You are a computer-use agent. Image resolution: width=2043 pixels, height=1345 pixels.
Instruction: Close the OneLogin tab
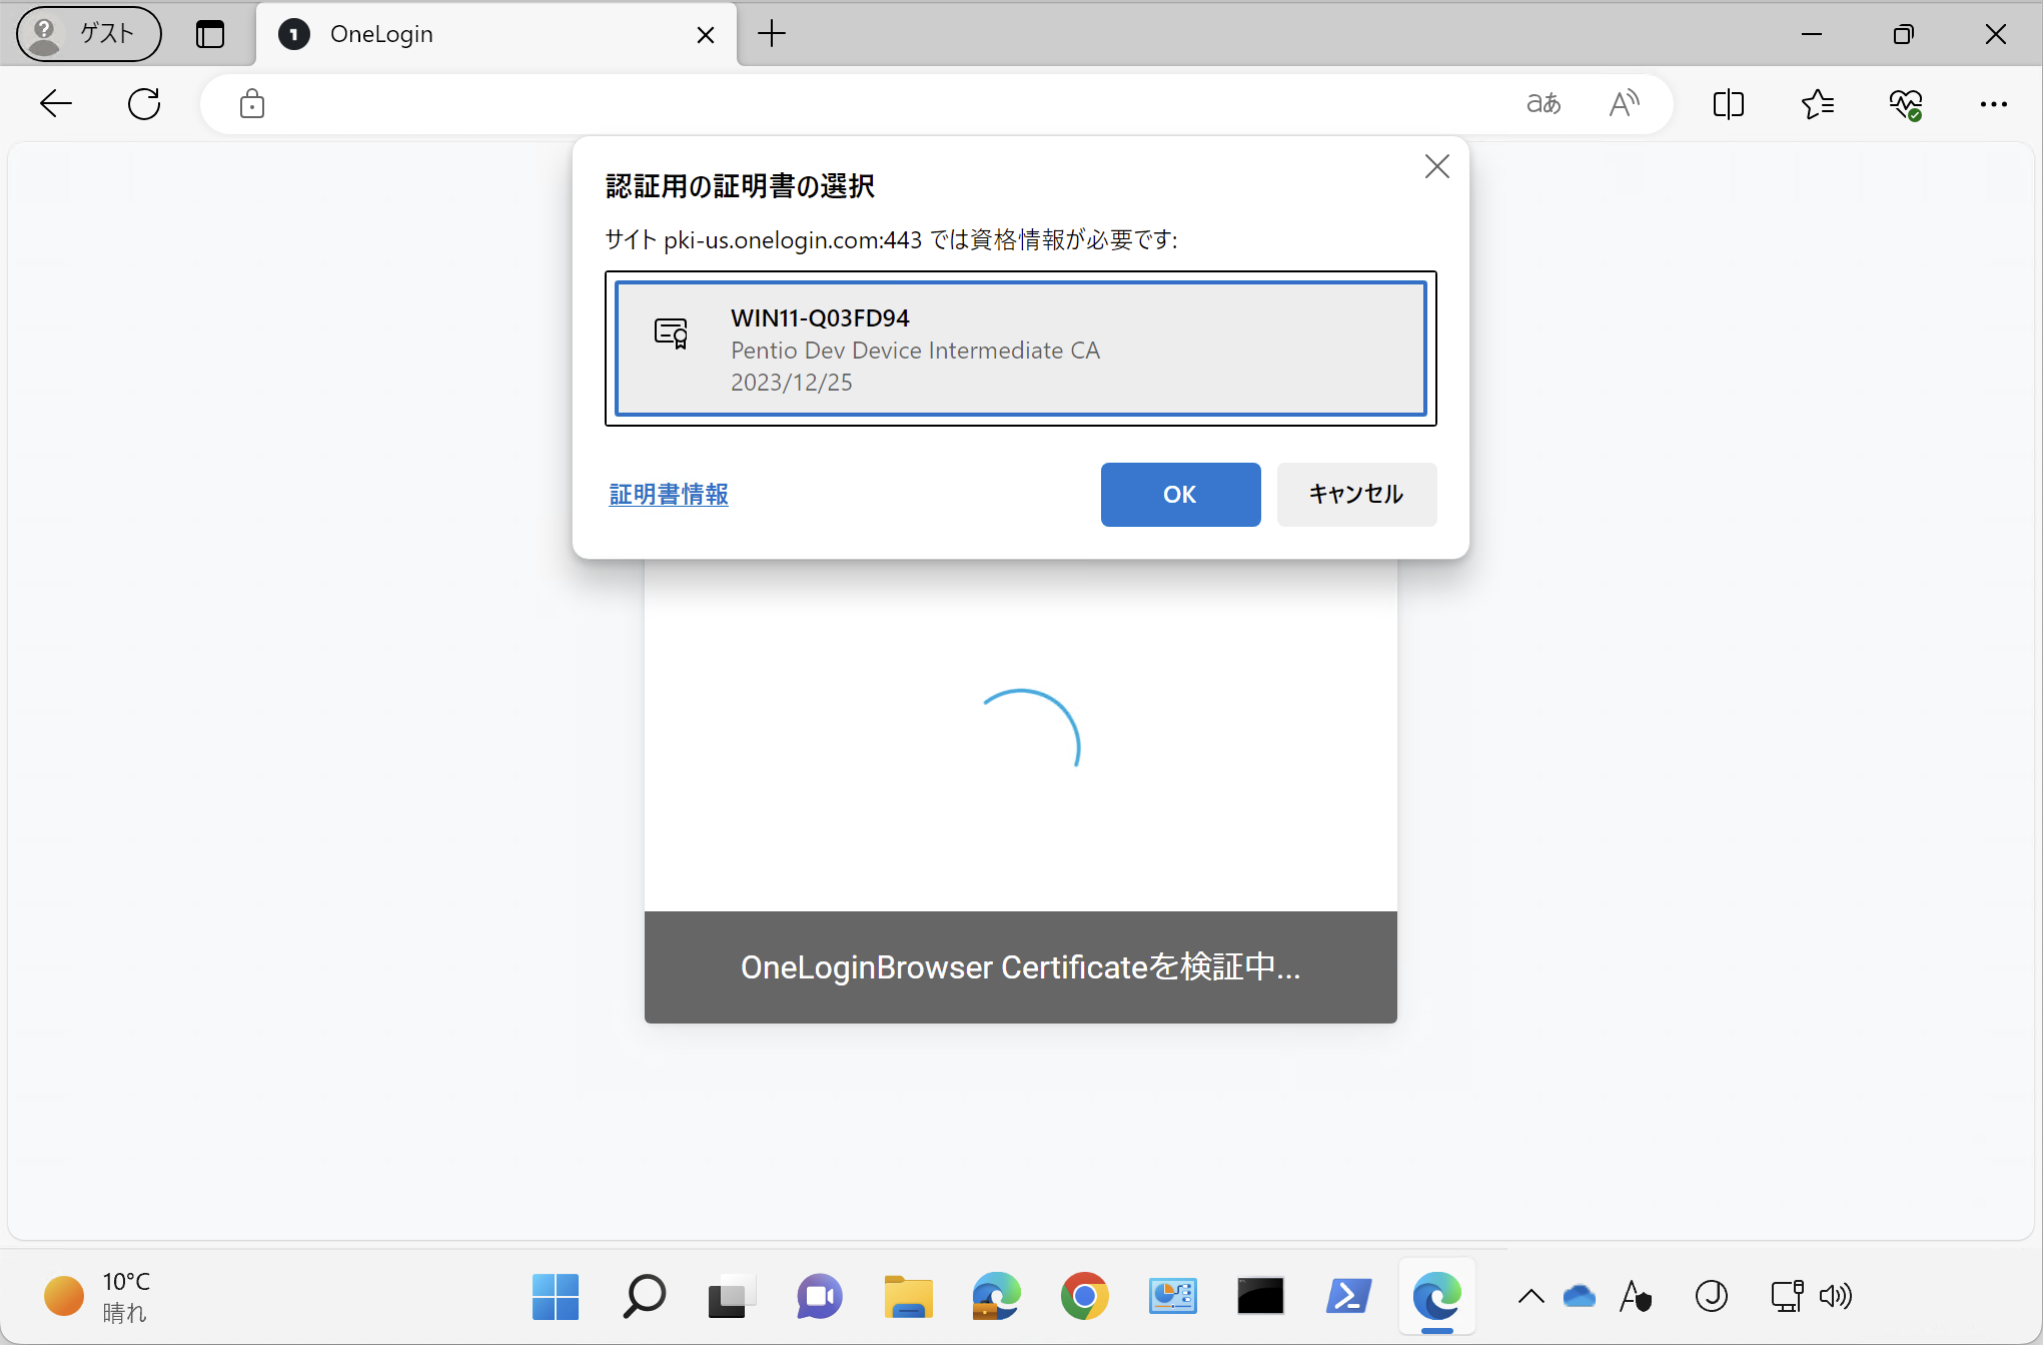tap(705, 35)
